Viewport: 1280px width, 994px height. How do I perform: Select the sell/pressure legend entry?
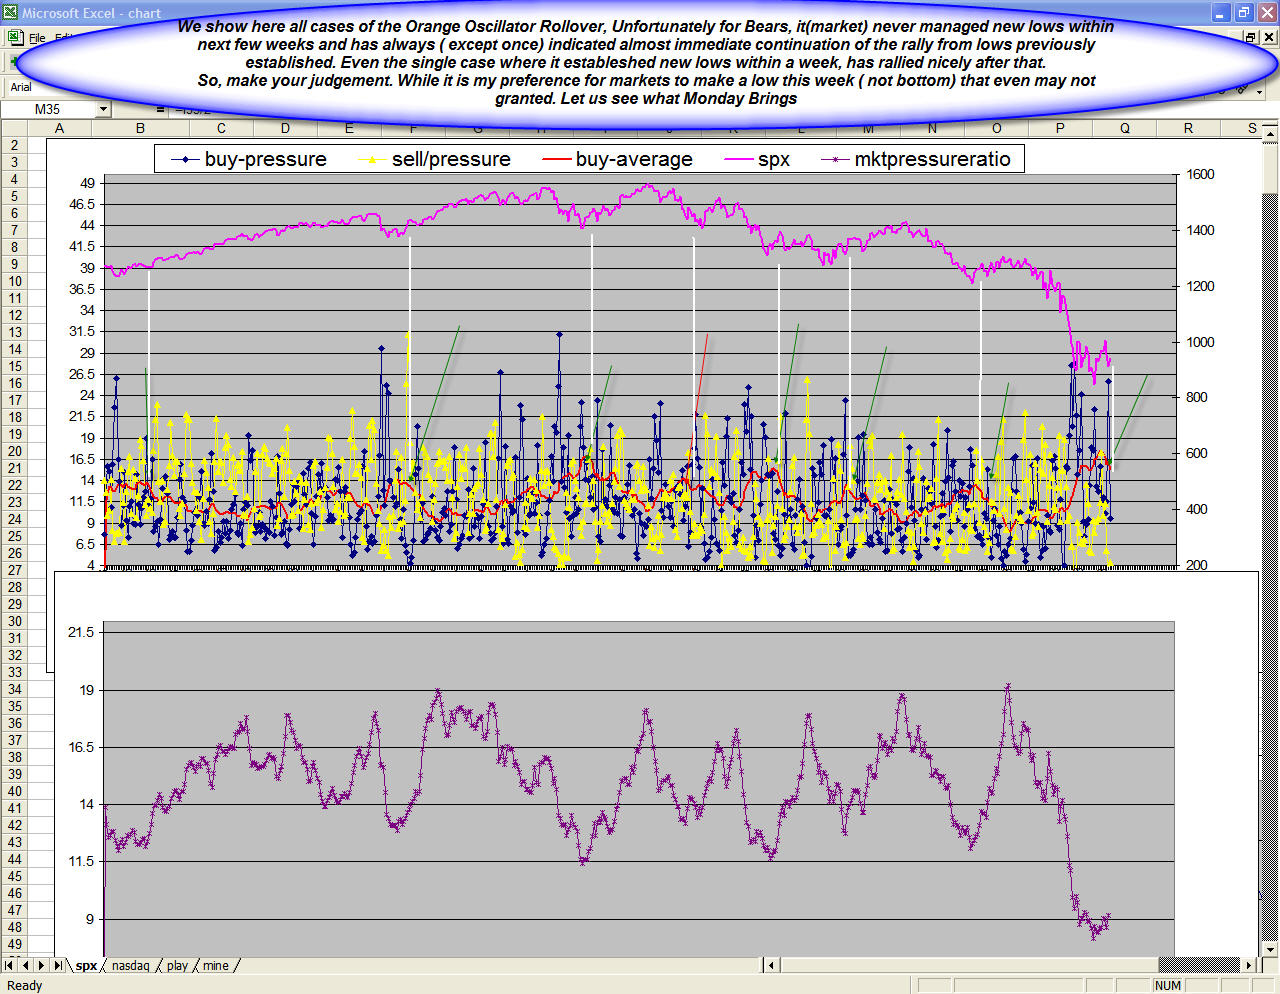(x=434, y=159)
